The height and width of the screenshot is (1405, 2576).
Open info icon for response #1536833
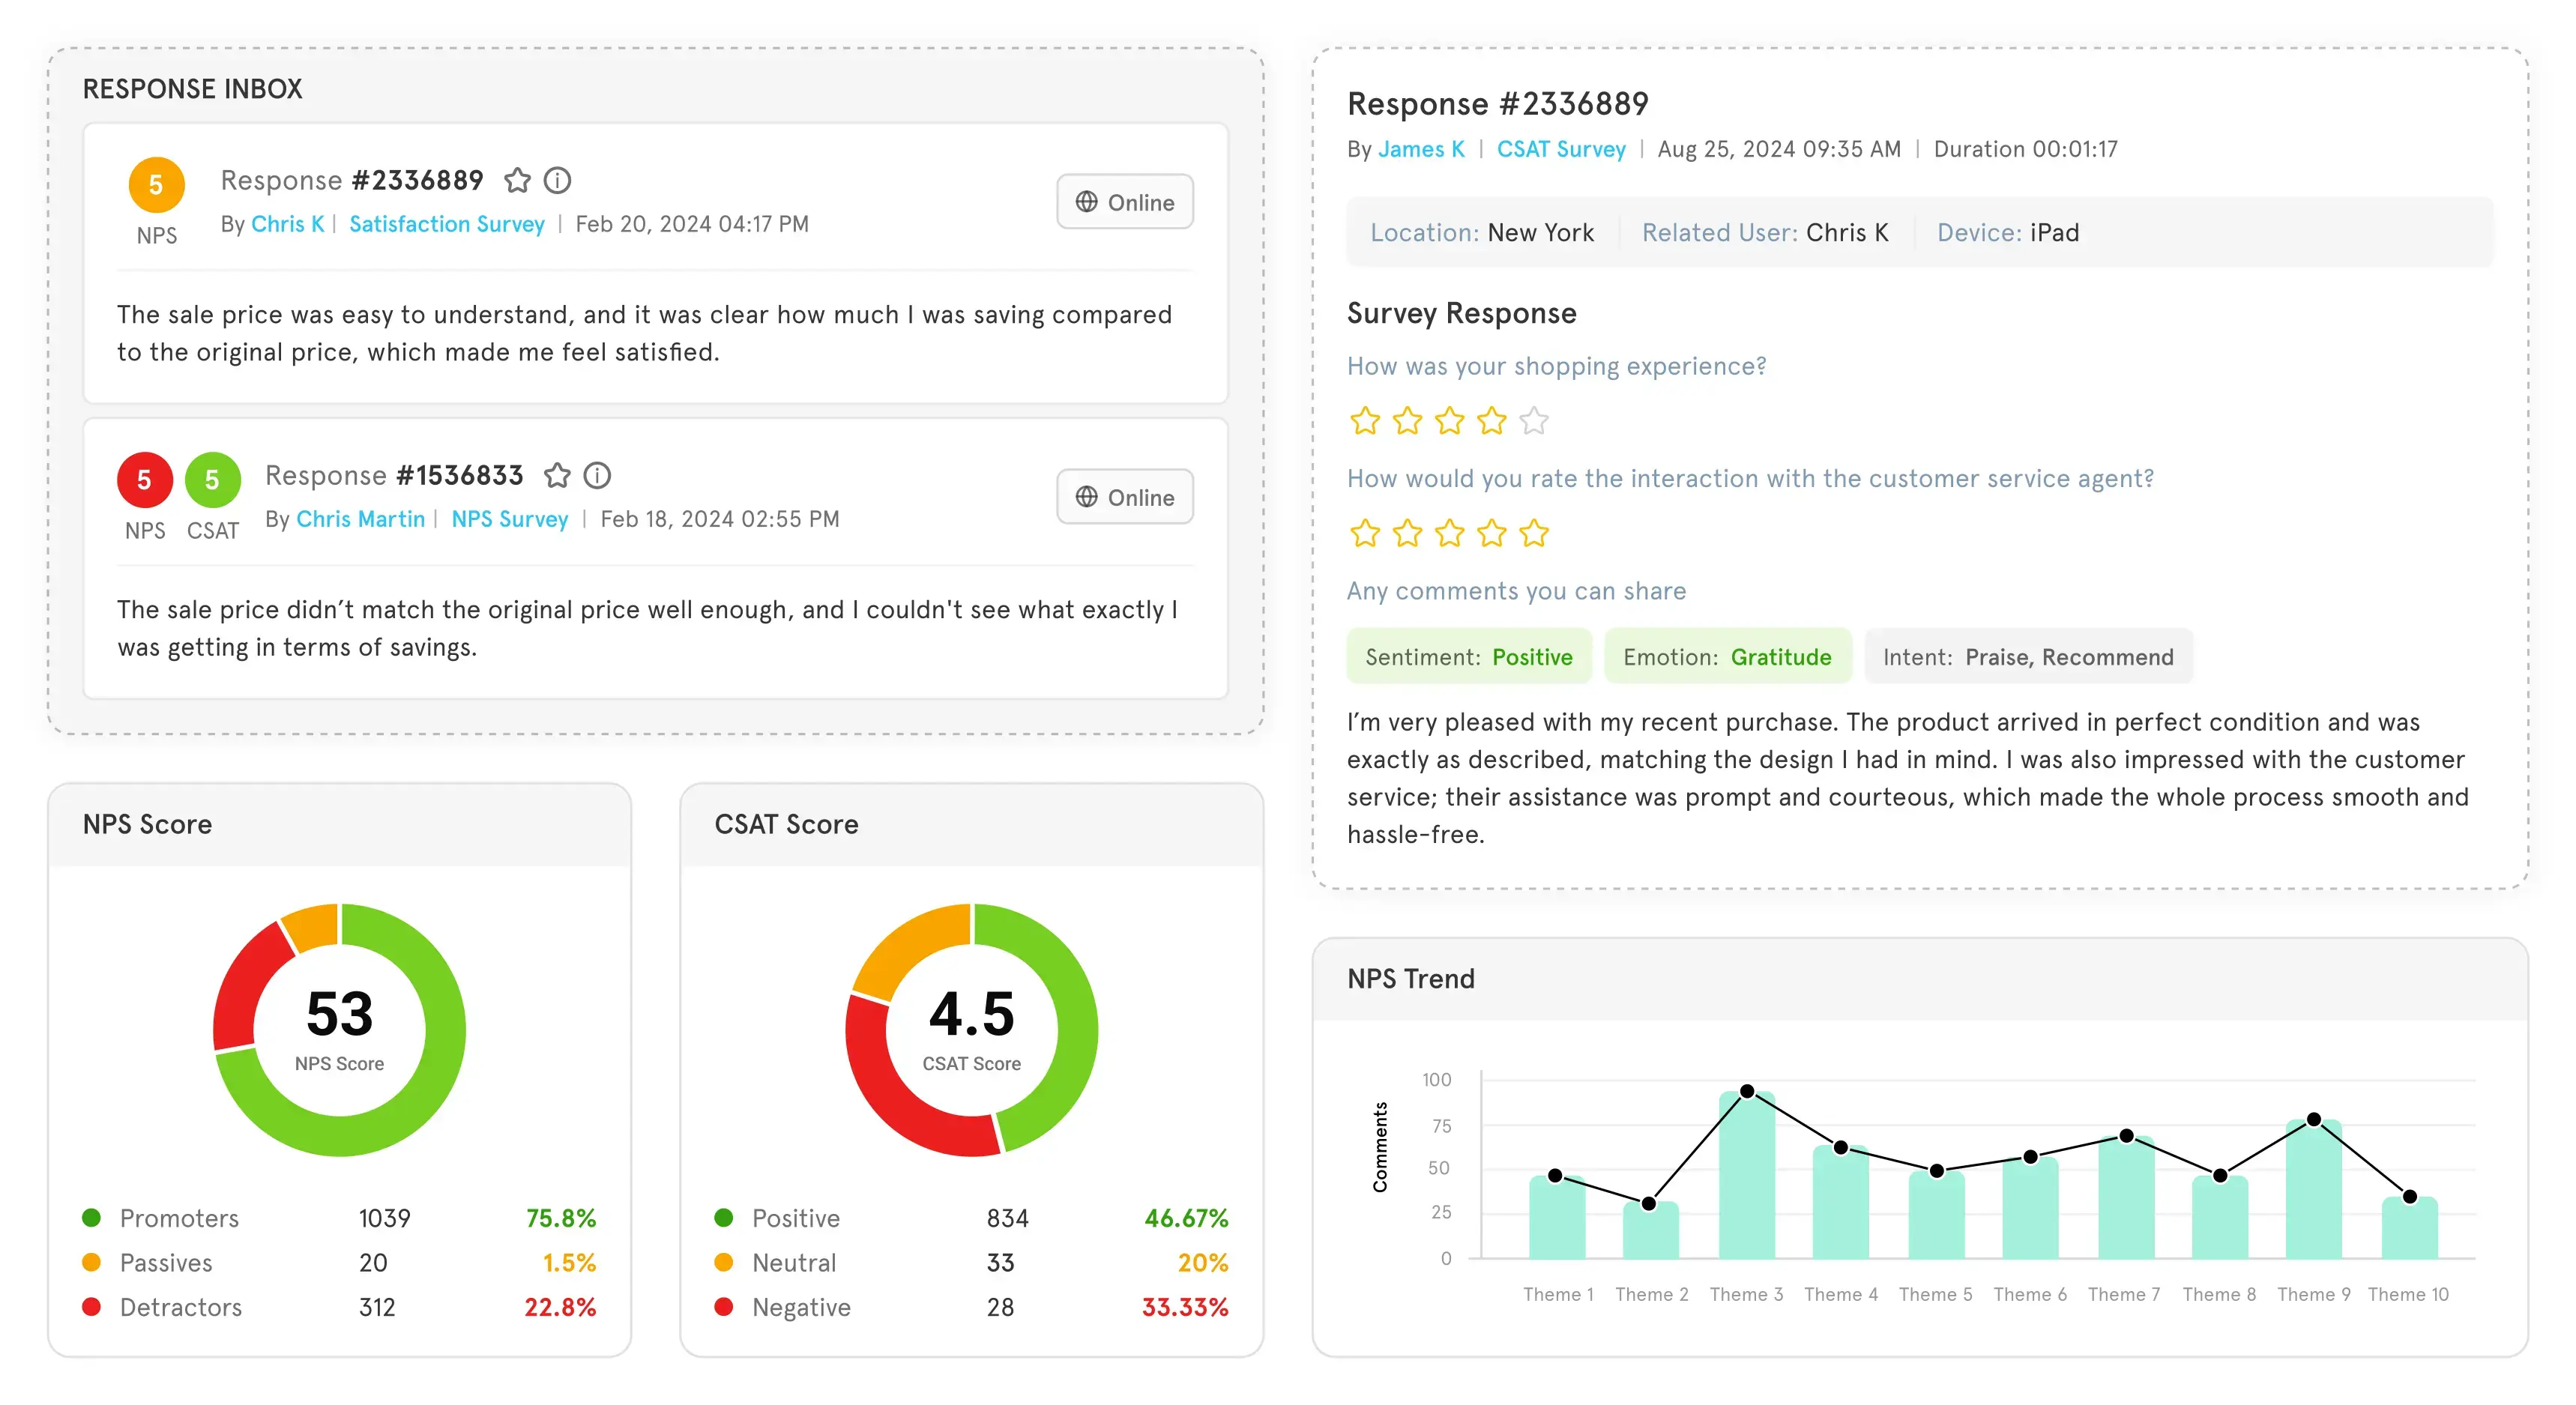point(597,475)
